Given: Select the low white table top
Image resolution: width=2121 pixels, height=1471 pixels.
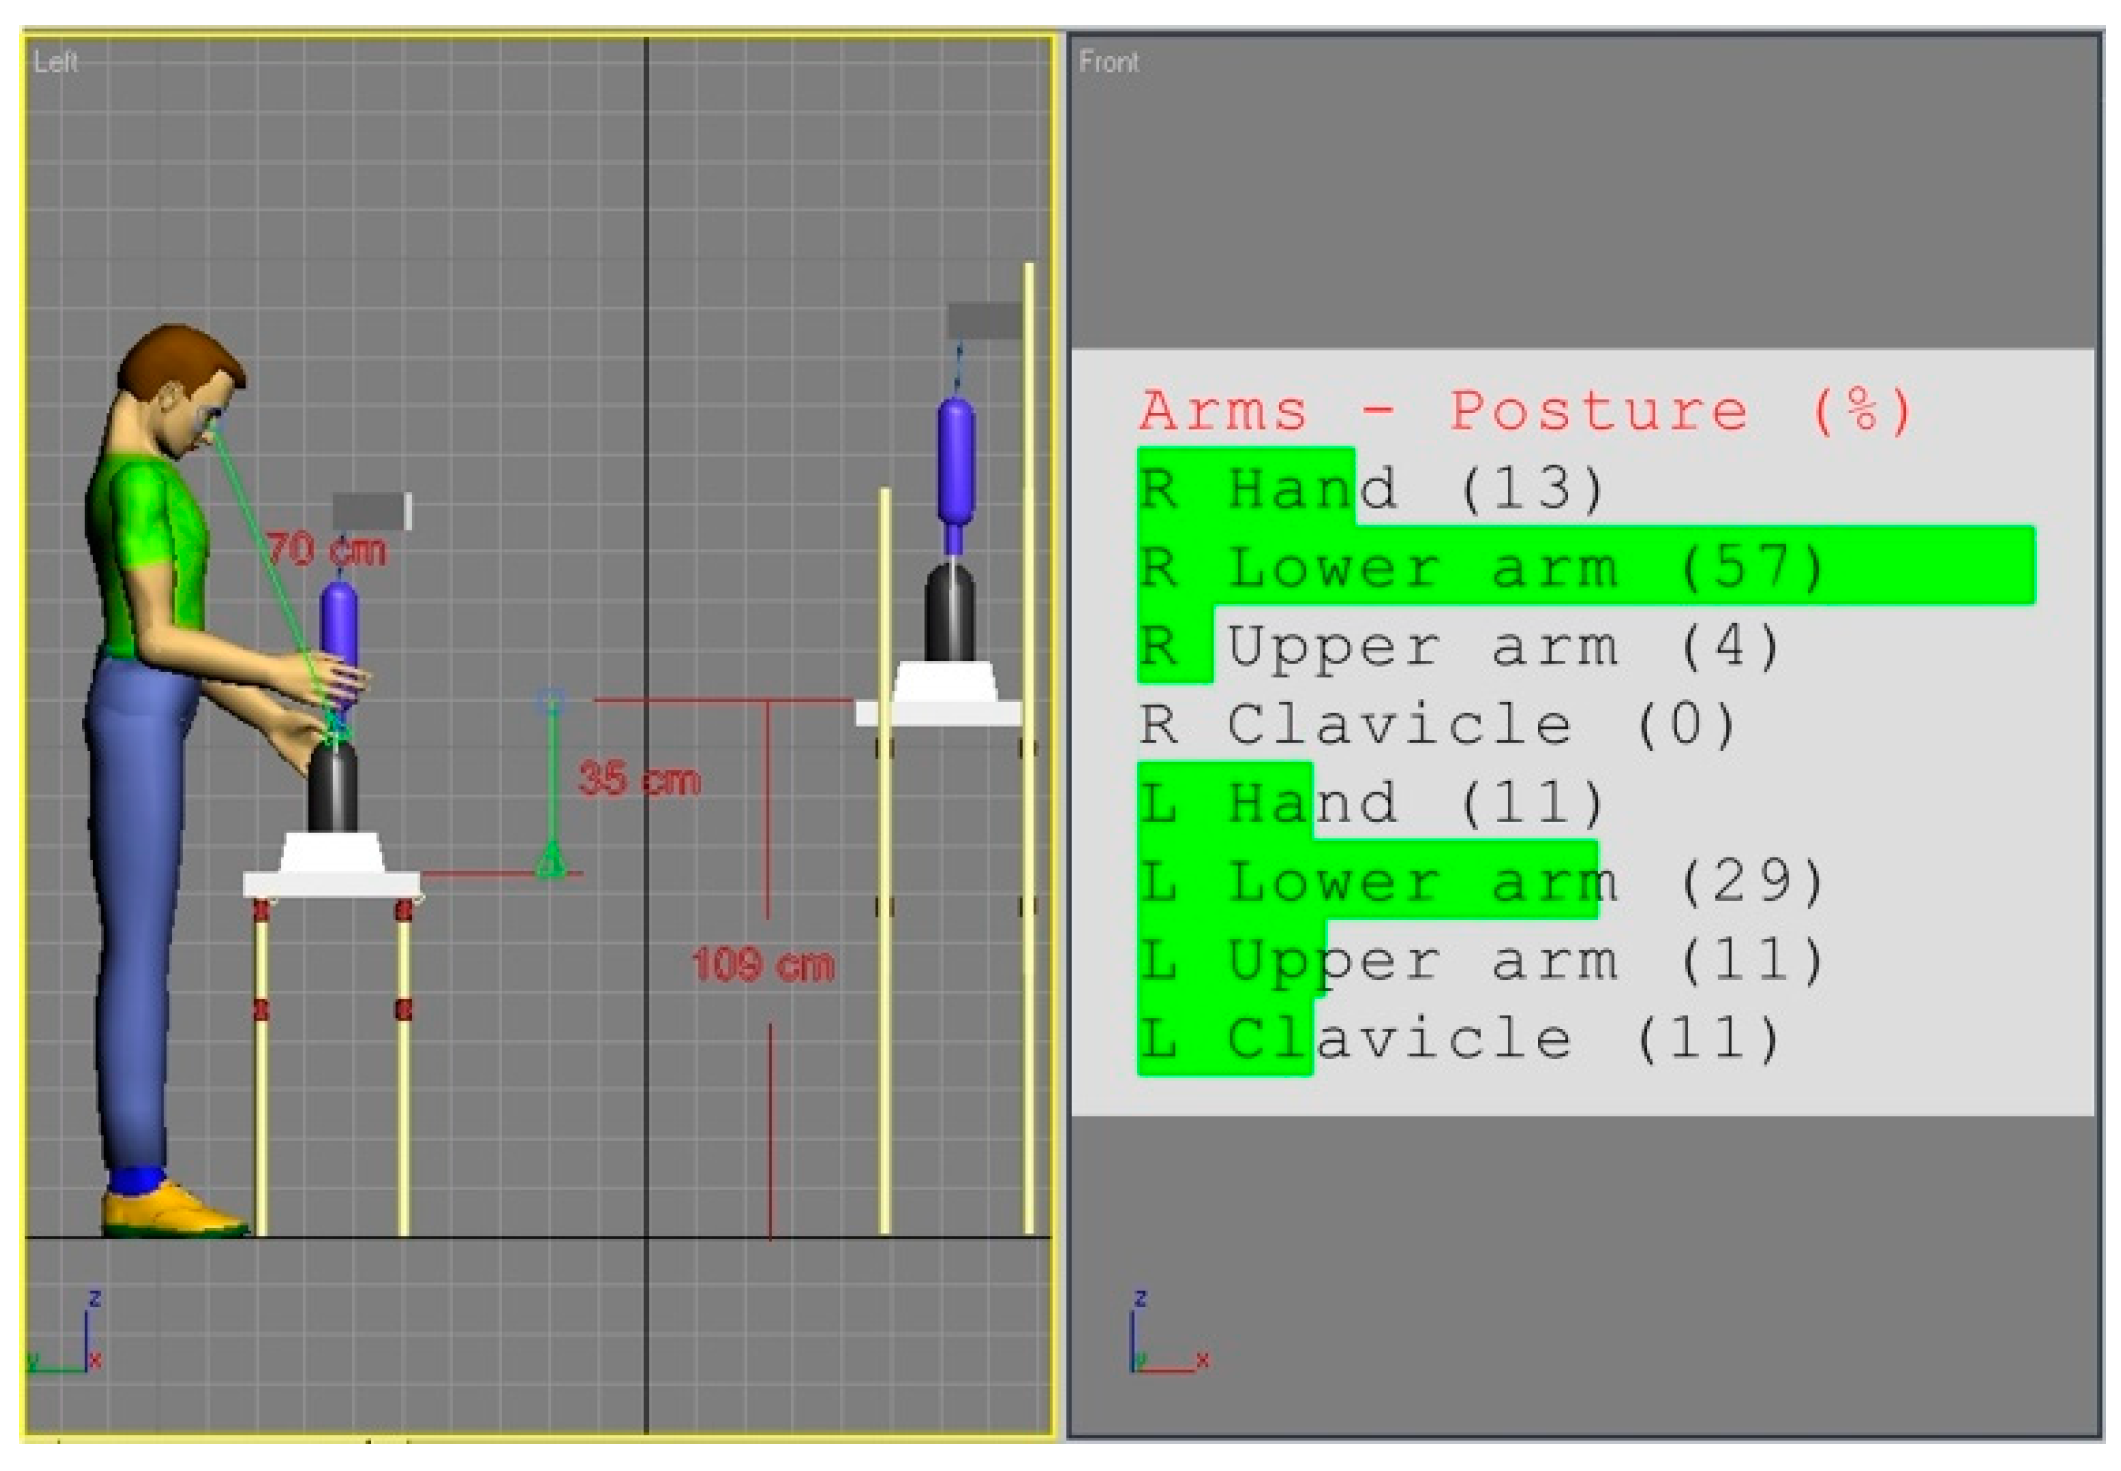Looking at the screenshot, I should [x=331, y=884].
